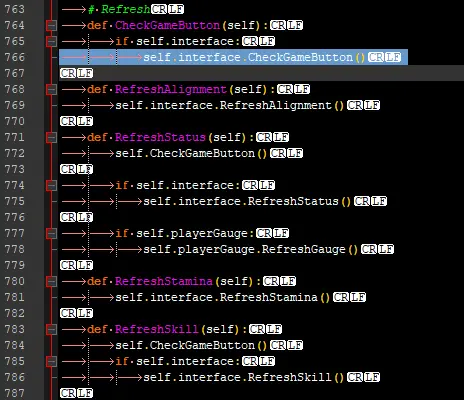Click line number 787 in margin
Image resolution: width=464 pixels, height=400 pixels.
pyautogui.click(x=15, y=393)
